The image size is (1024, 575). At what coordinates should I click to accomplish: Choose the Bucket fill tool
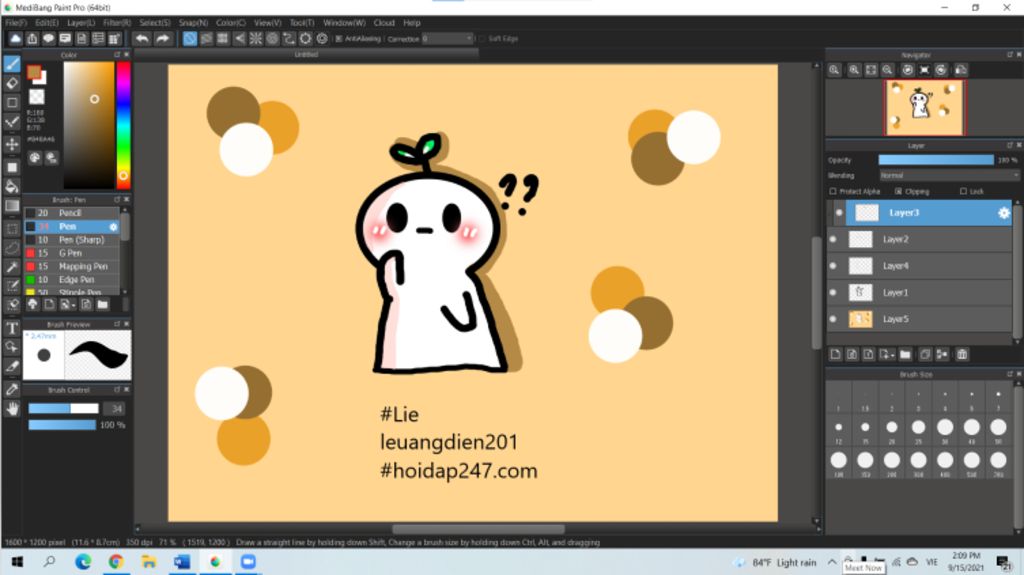(12, 187)
